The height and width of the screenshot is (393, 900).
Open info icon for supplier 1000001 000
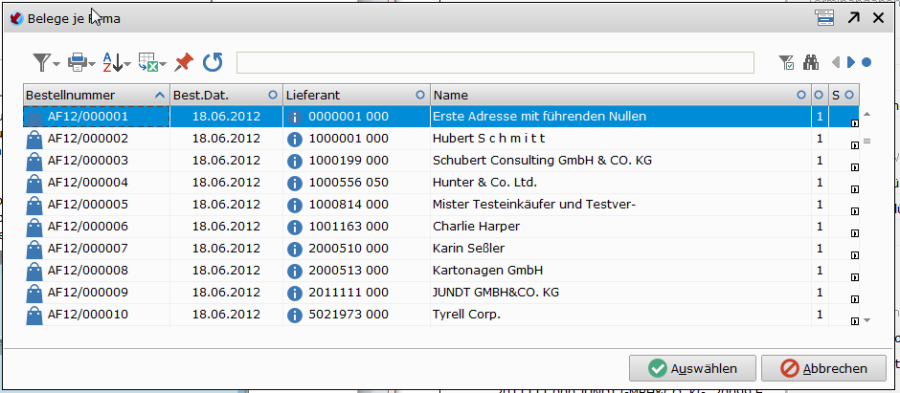(x=294, y=139)
